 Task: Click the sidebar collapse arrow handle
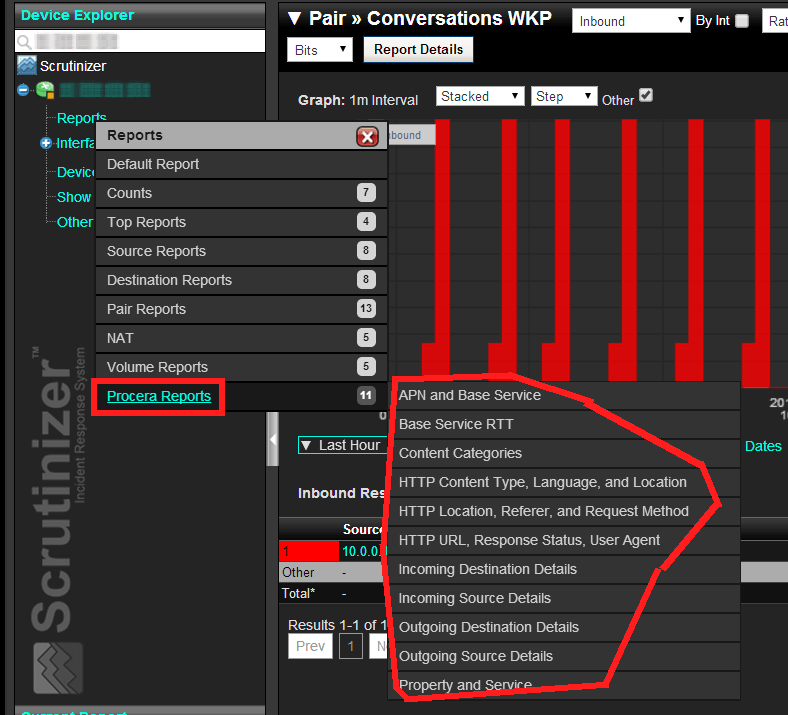[273, 439]
